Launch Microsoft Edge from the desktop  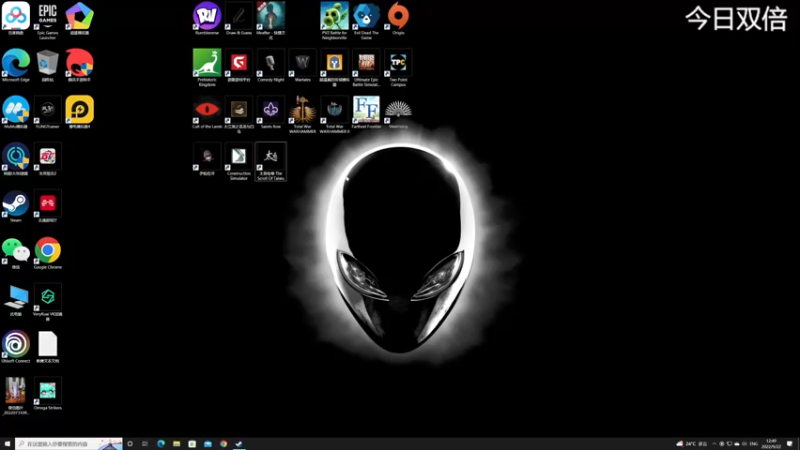[x=16, y=65]
